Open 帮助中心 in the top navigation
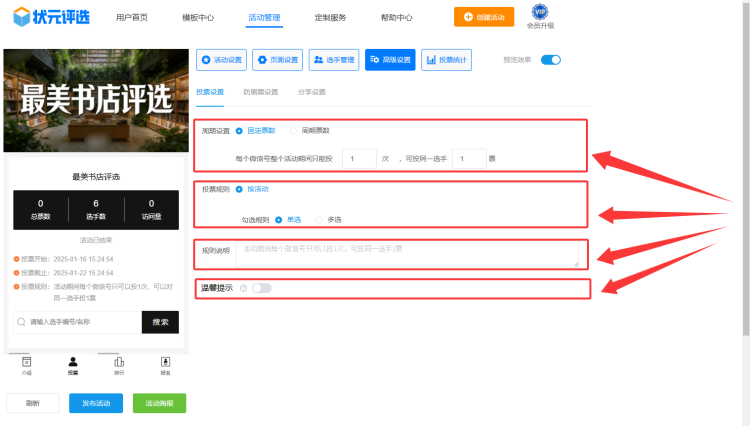 [x=397, y=18]
